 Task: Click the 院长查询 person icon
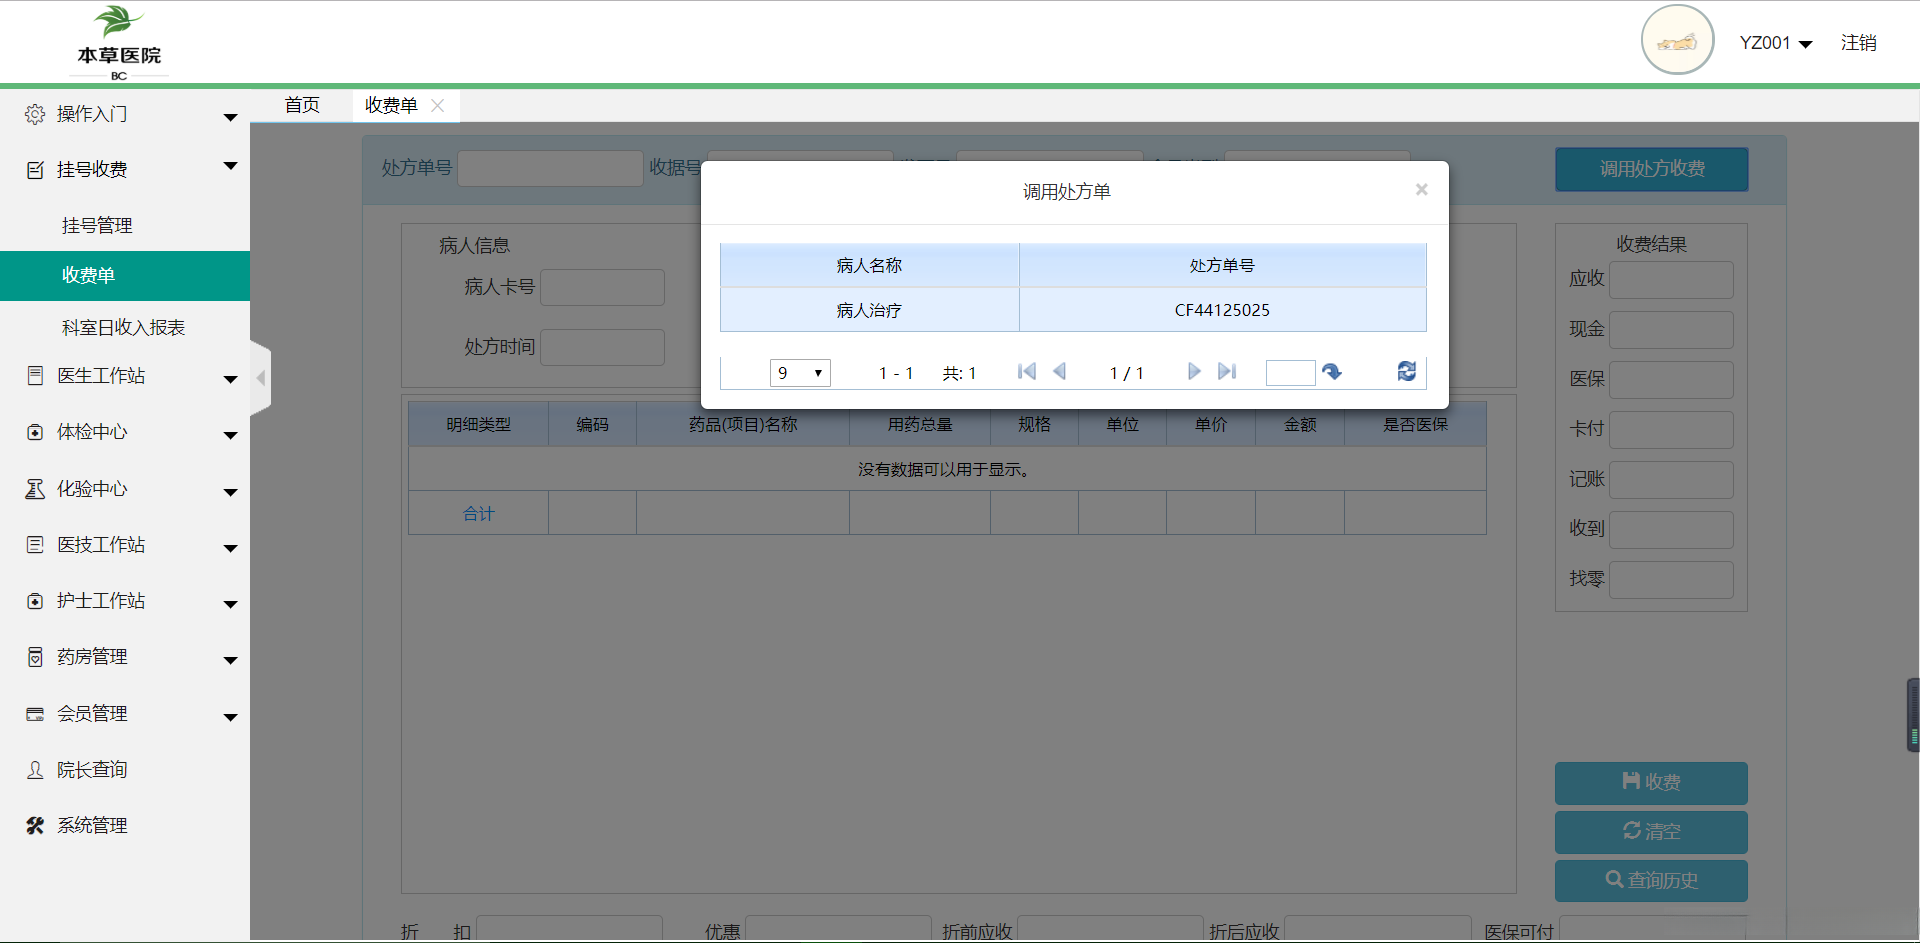[35, 770]
